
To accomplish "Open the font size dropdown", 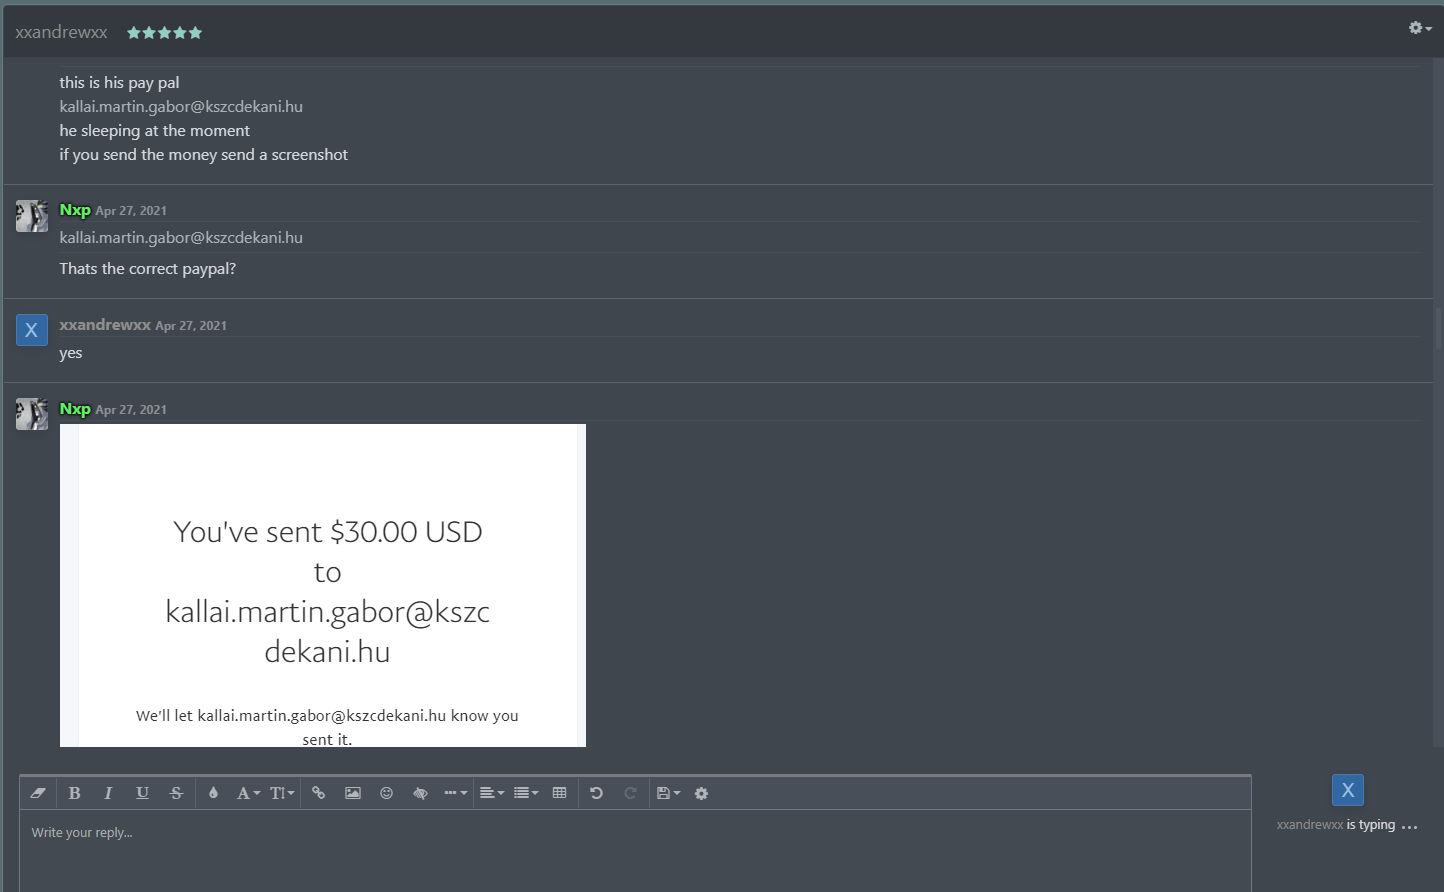I will coord(282,793).
